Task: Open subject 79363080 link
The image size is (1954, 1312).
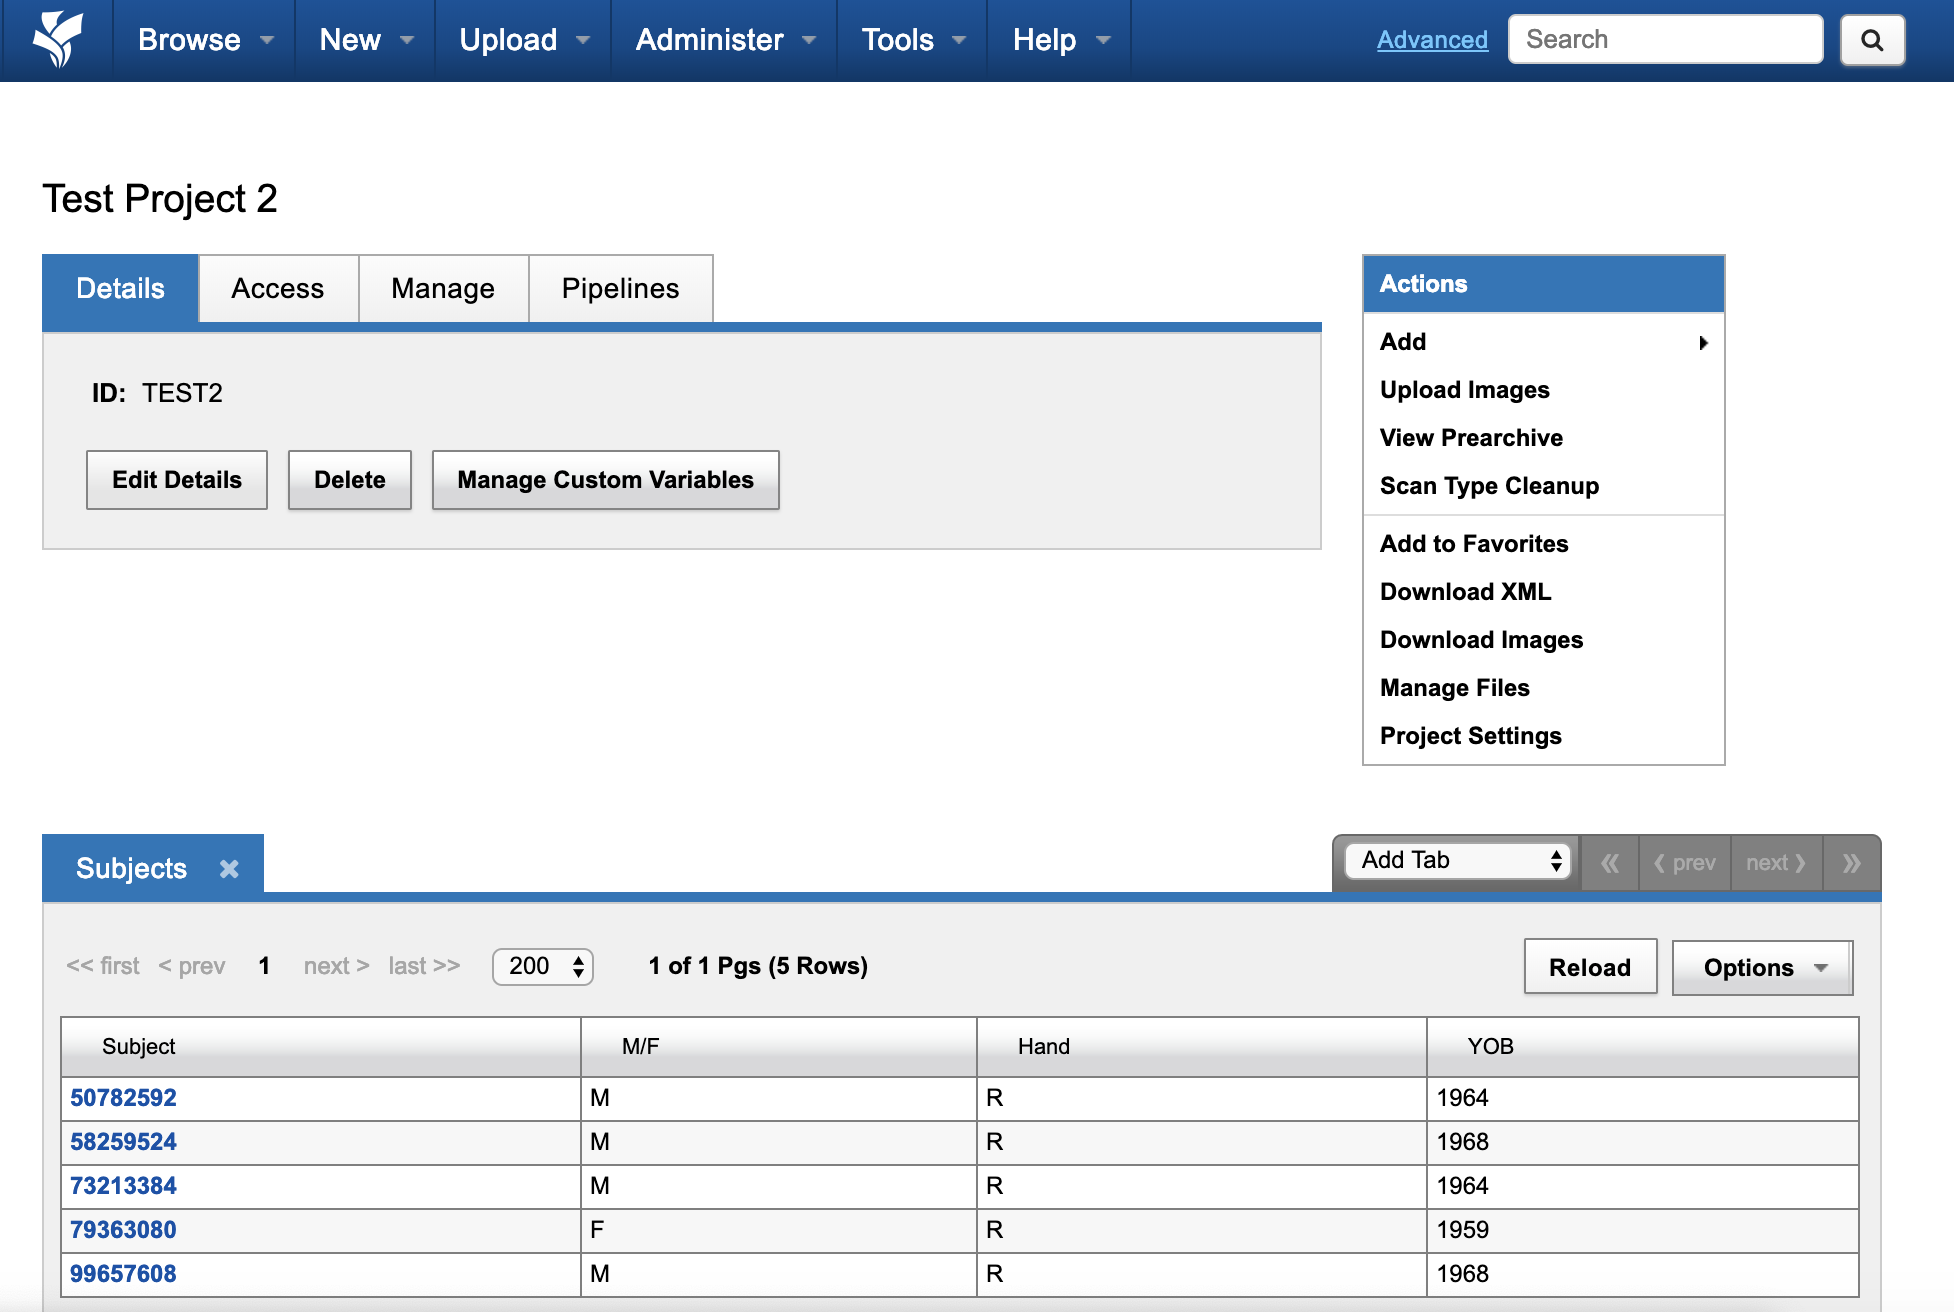Action: click(x=123, y=1230)
